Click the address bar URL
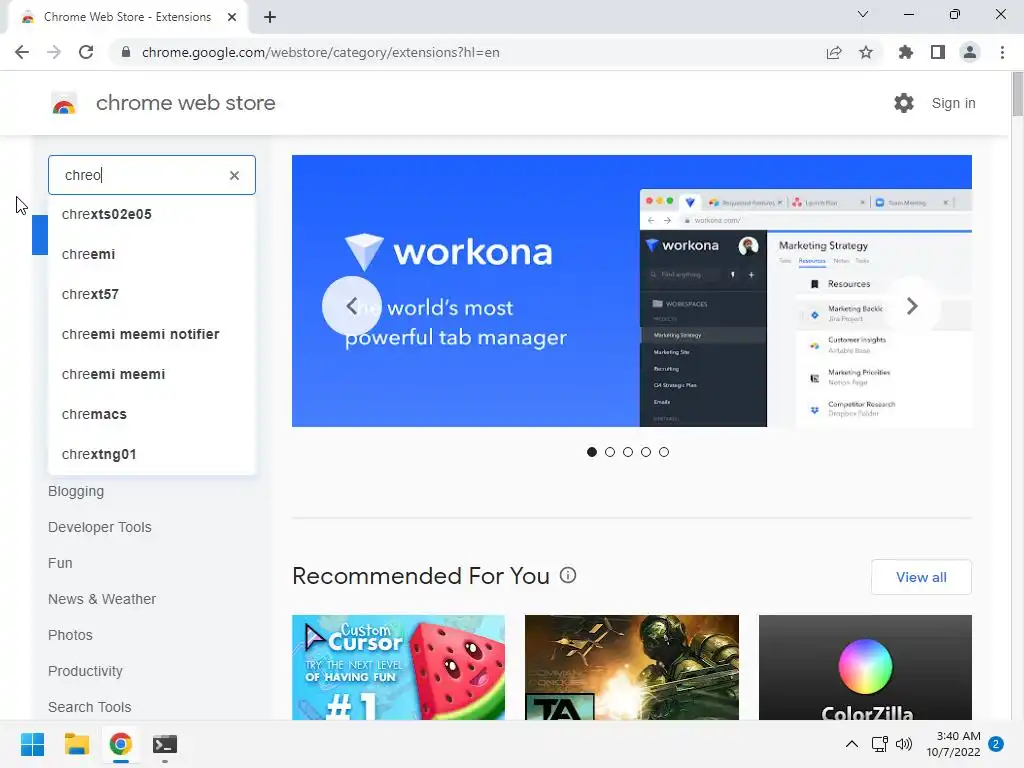 [x=321, y=52]
